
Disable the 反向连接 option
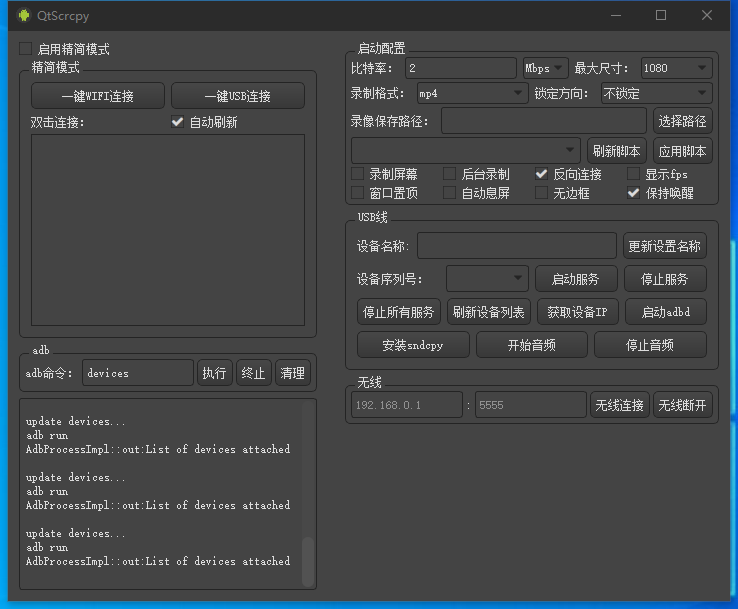click(x=542, y=174)
